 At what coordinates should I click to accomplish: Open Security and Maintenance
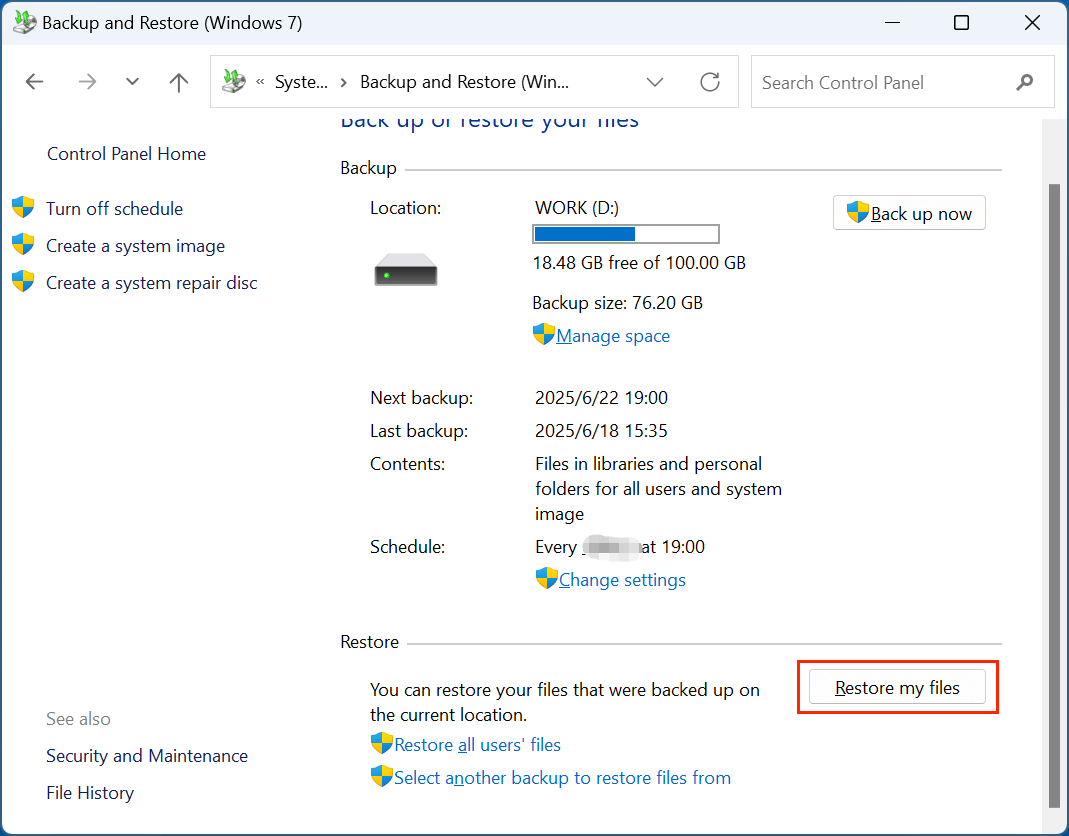(147, 756)
